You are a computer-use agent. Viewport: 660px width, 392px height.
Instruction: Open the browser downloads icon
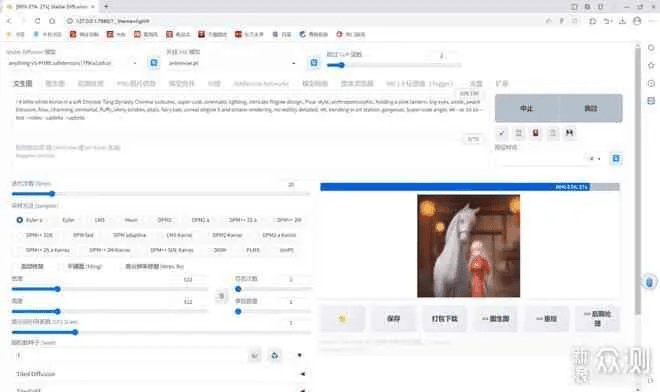[623, 21]
